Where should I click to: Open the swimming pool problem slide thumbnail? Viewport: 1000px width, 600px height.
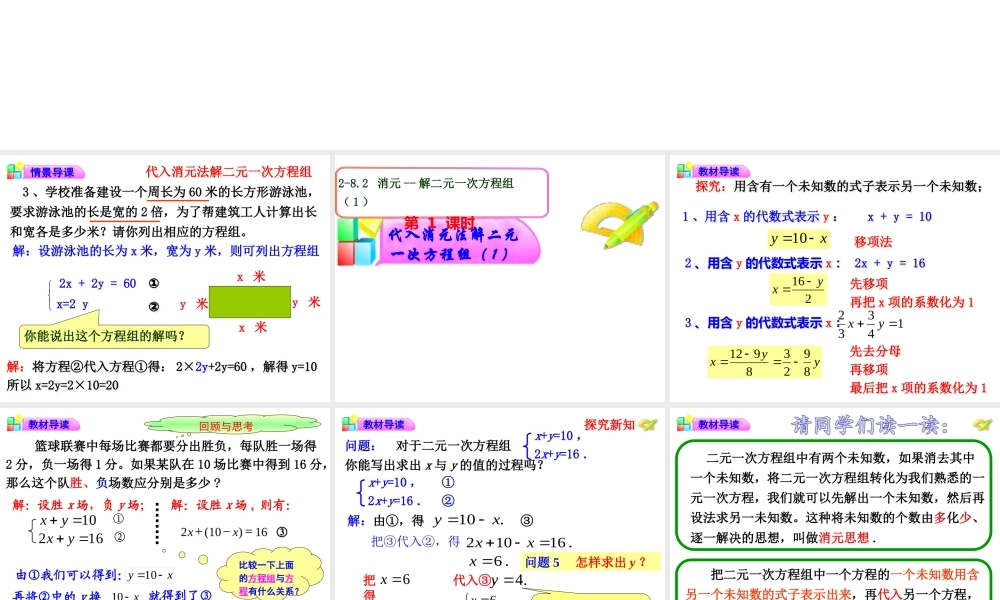[165, 278]
